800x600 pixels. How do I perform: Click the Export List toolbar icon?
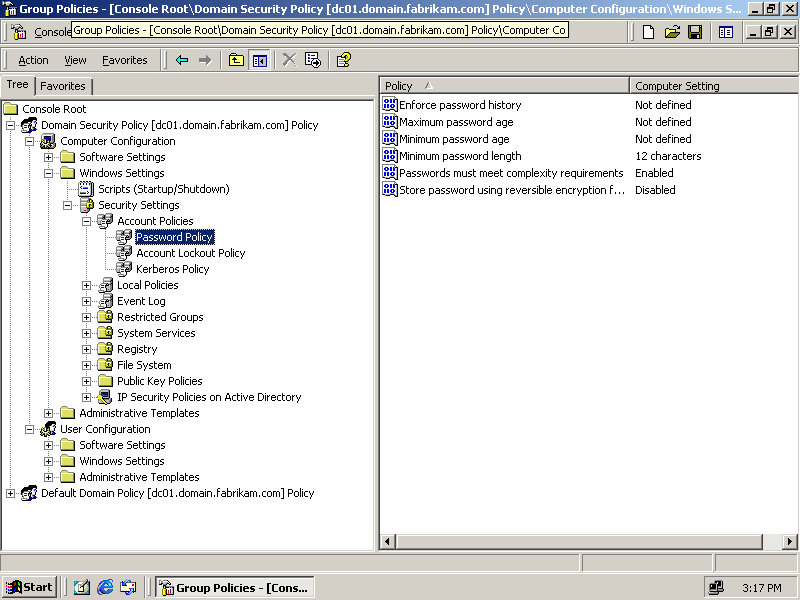pyautogui.click(x=313, y=60)
